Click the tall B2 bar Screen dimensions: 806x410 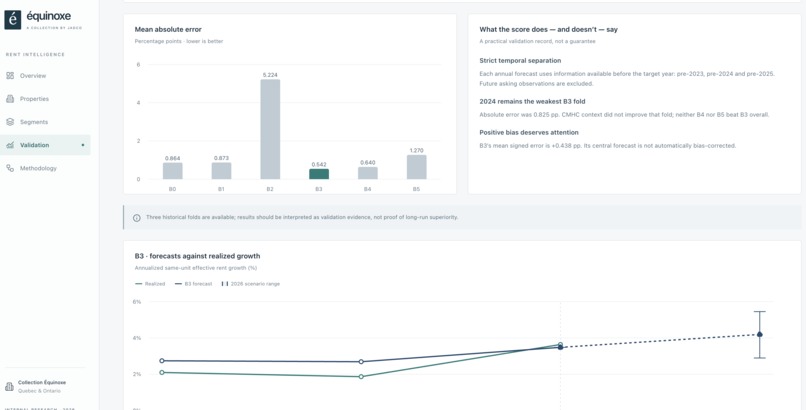[270, 129]
